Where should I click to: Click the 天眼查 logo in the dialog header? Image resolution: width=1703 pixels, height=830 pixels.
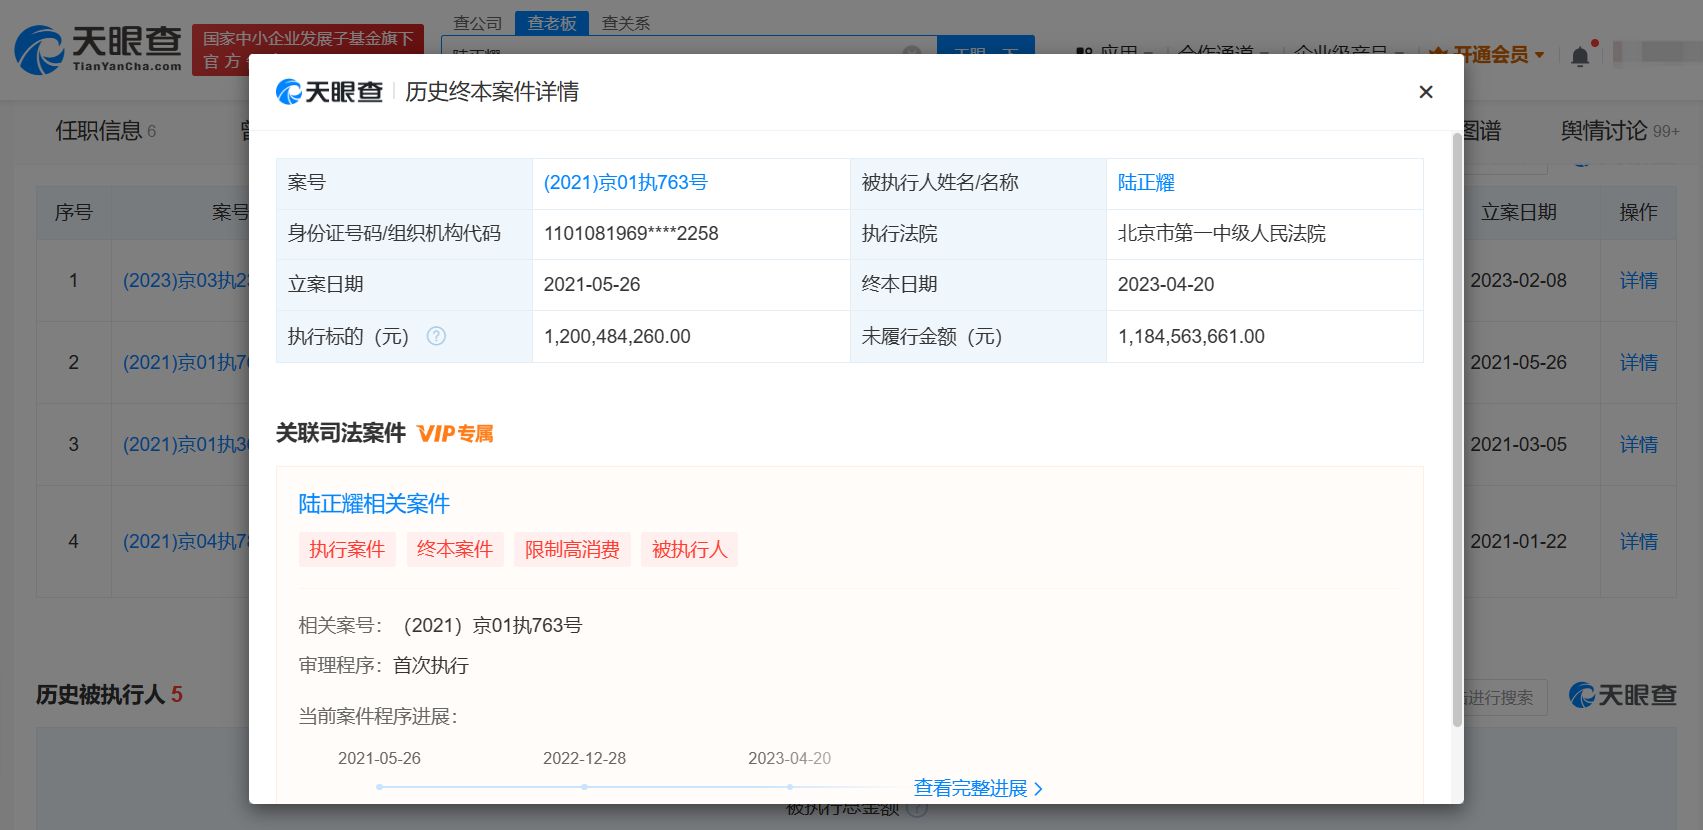[x=329, y=92]
